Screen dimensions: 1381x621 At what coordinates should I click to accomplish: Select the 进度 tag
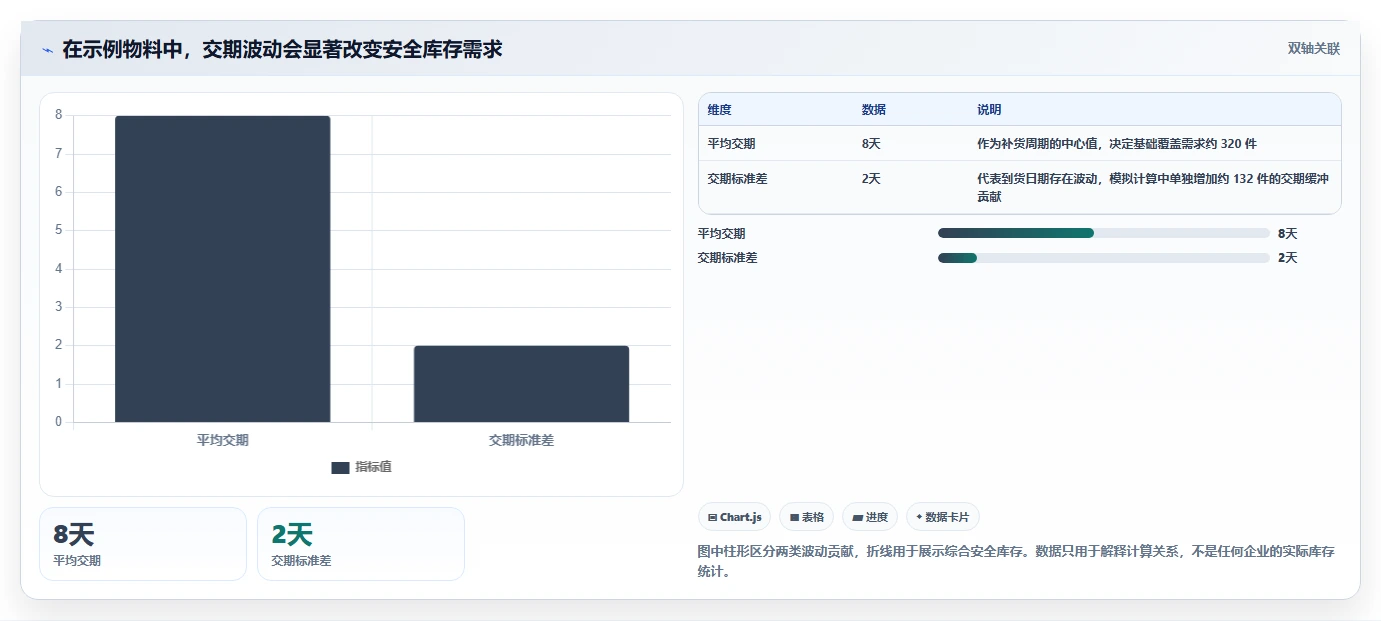pyautogui.click(x=870, y=517)
